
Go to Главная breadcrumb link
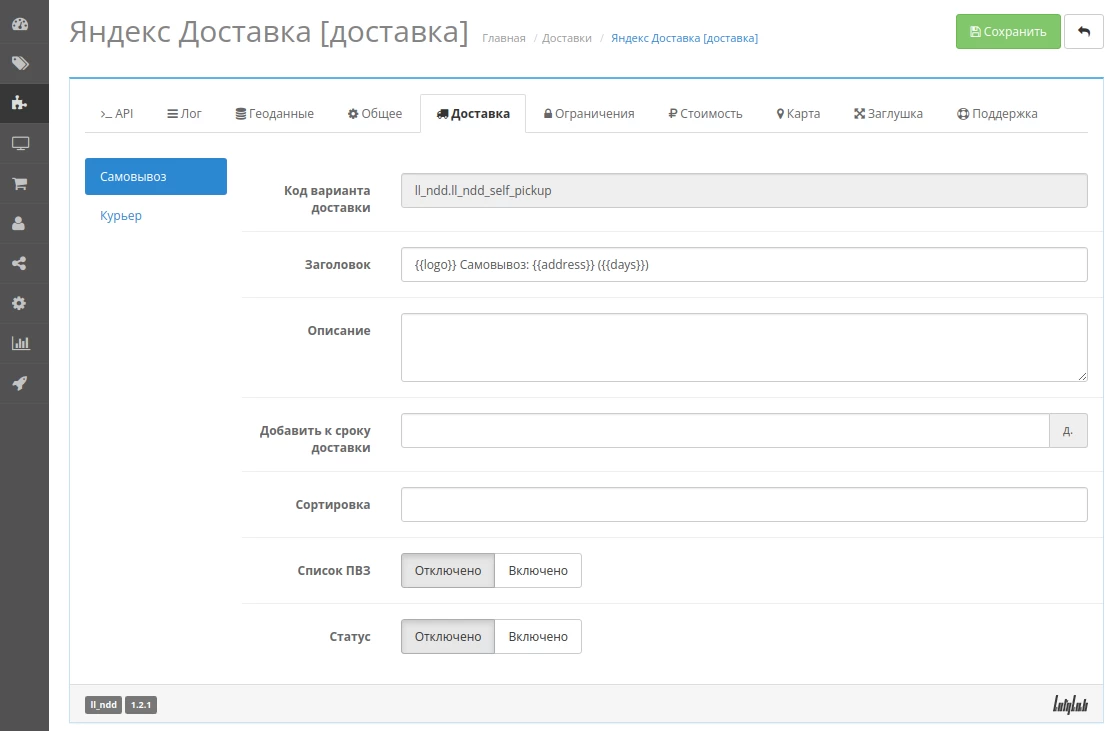(504, 38)
